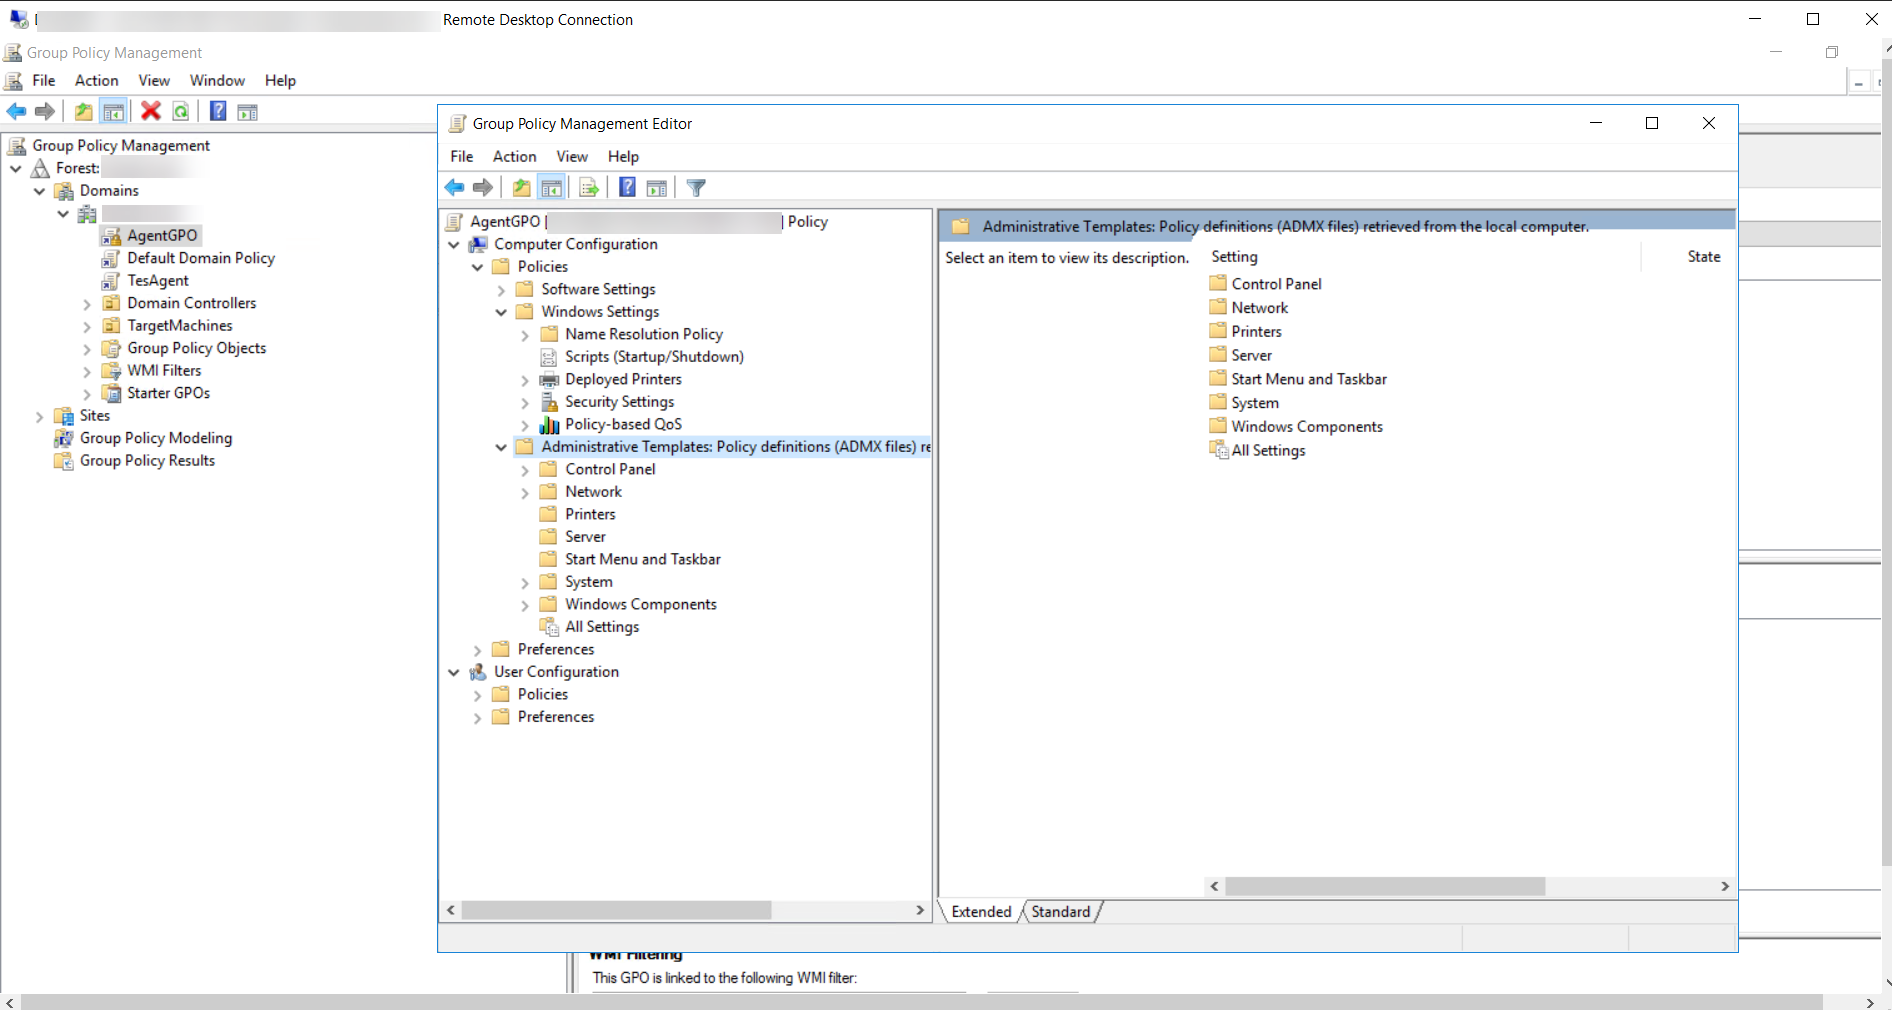The height and width of the screenshot is (1010, 1892).
Task: Expand the Sites node in left tree
Action: pyautogui.click(x=40, y=417)
